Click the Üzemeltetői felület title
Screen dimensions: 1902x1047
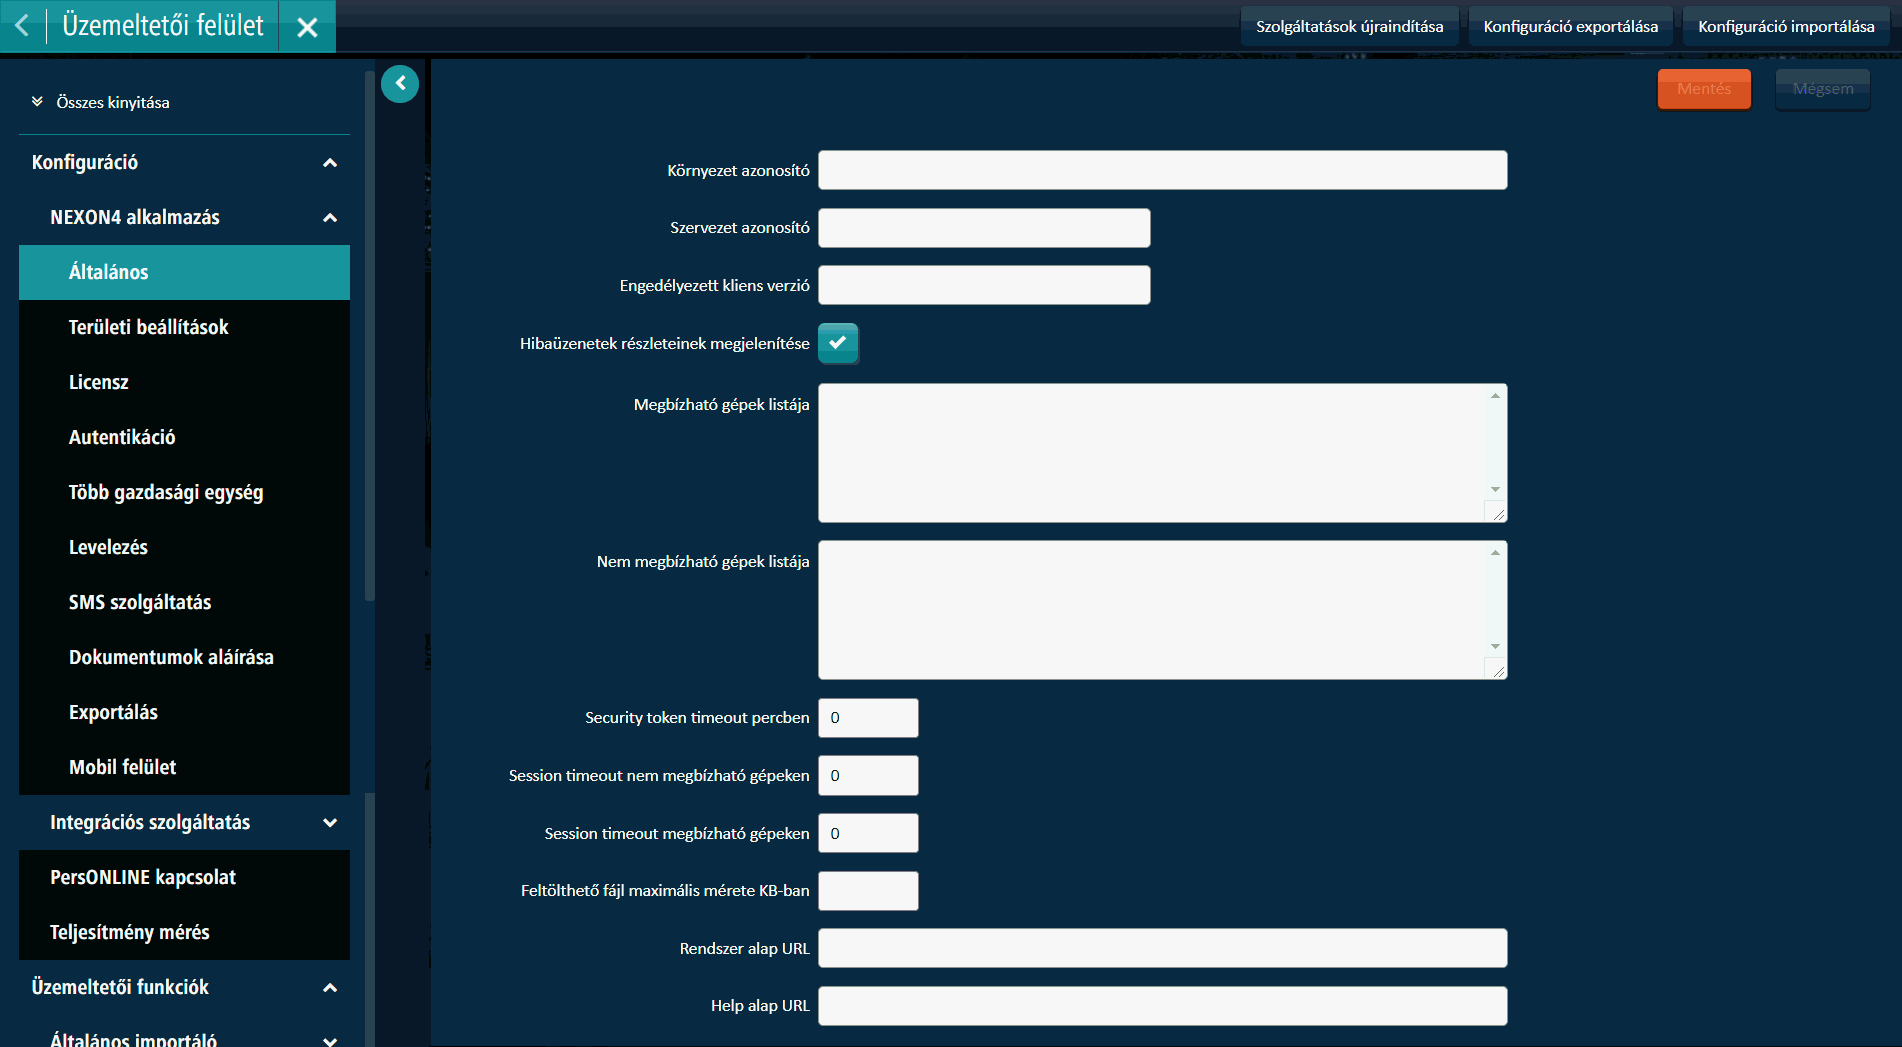pos(163,26)
